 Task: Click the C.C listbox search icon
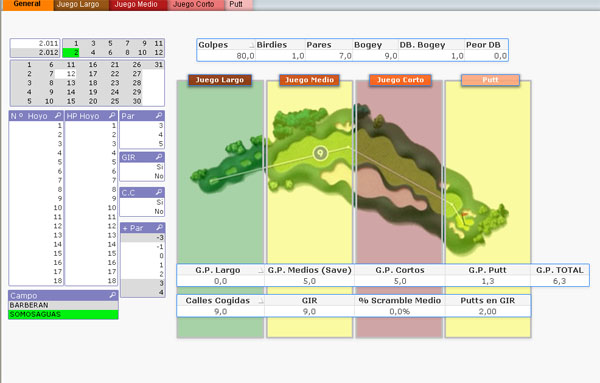tap(159, 192)
